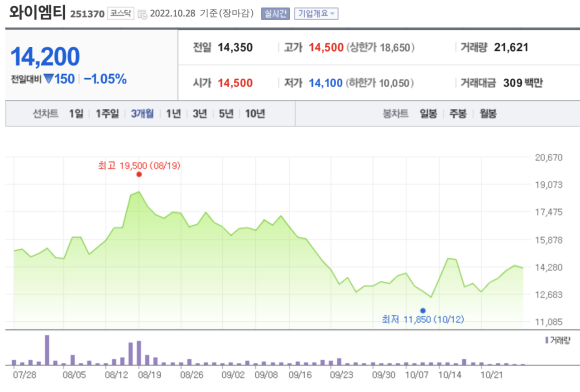Click the 저가 value 14,100

point(326,83)
